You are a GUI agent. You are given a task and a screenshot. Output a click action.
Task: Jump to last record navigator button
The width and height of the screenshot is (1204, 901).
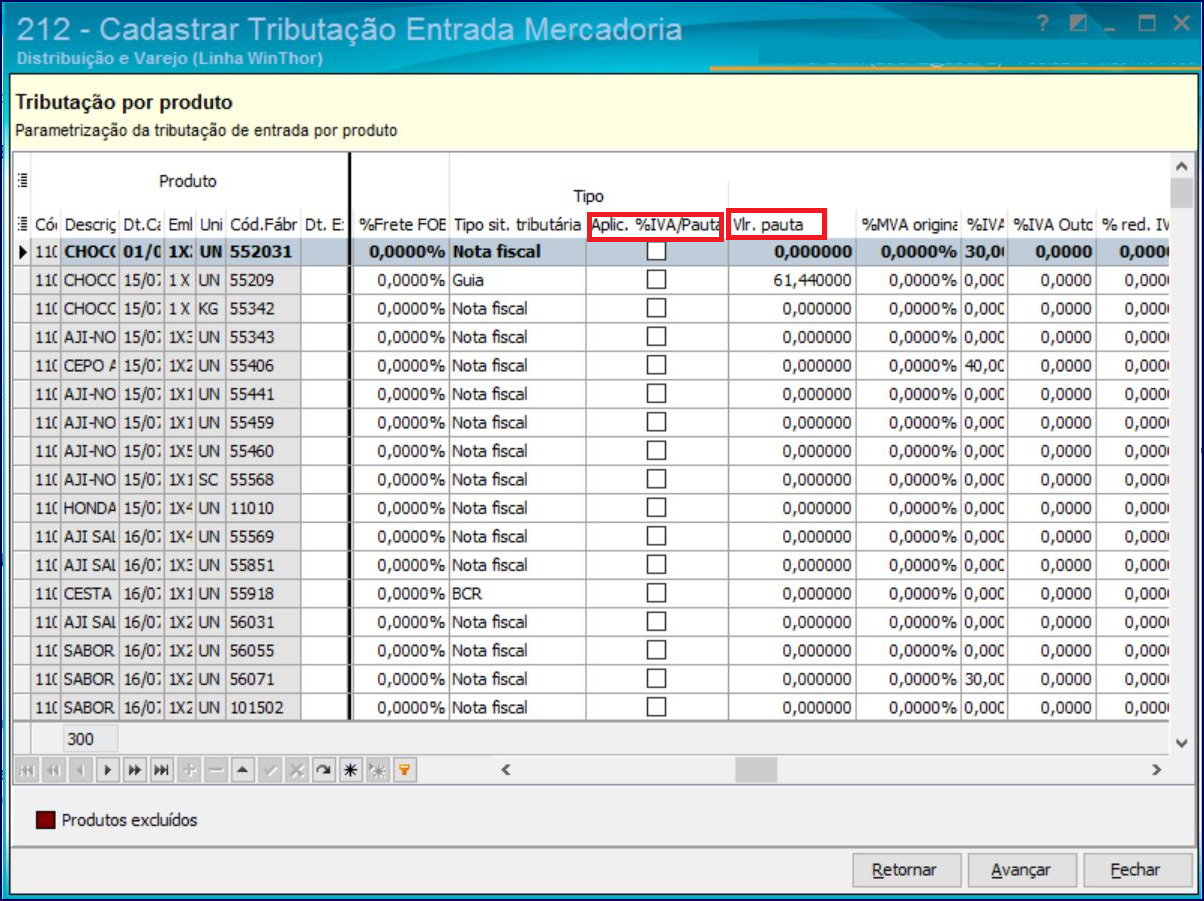162,770
